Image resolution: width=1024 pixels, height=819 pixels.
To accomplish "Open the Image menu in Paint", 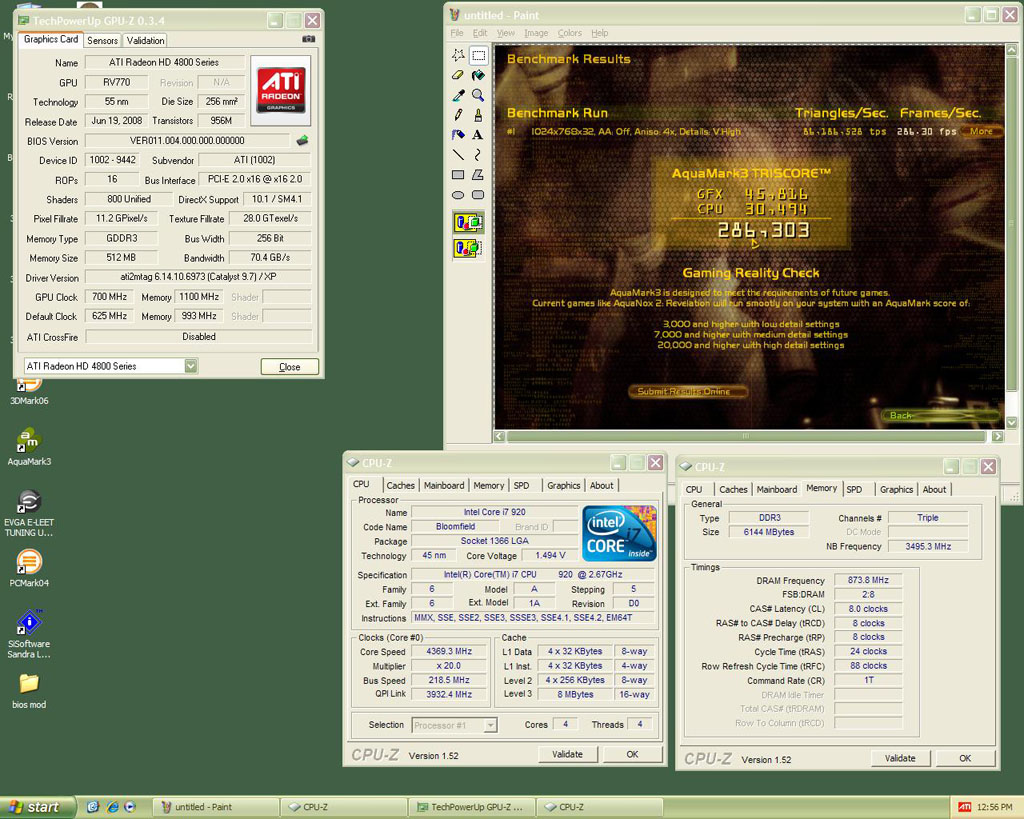I will [536, 33].
